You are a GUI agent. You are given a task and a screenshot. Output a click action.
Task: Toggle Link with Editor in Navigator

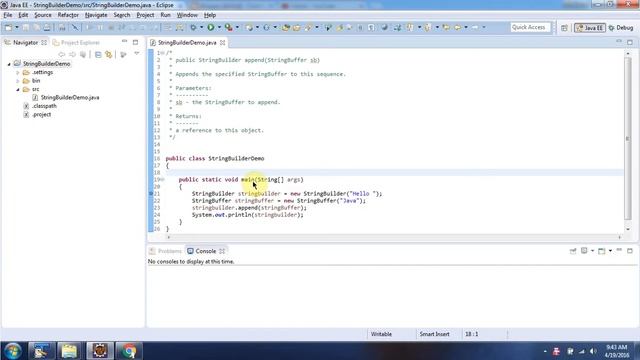[109, 54]
